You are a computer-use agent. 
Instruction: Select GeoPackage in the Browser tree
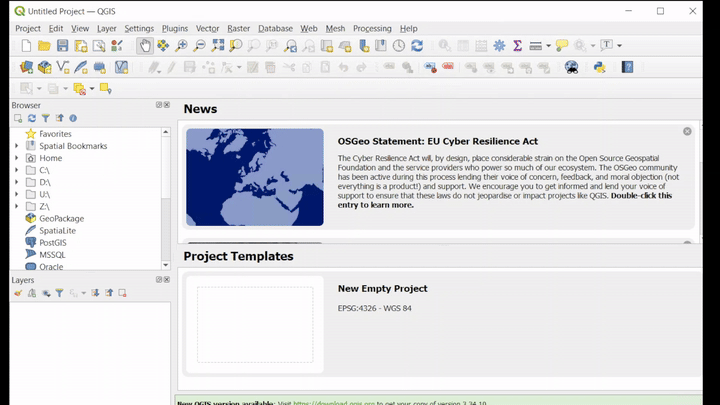[x=62, y=219]
